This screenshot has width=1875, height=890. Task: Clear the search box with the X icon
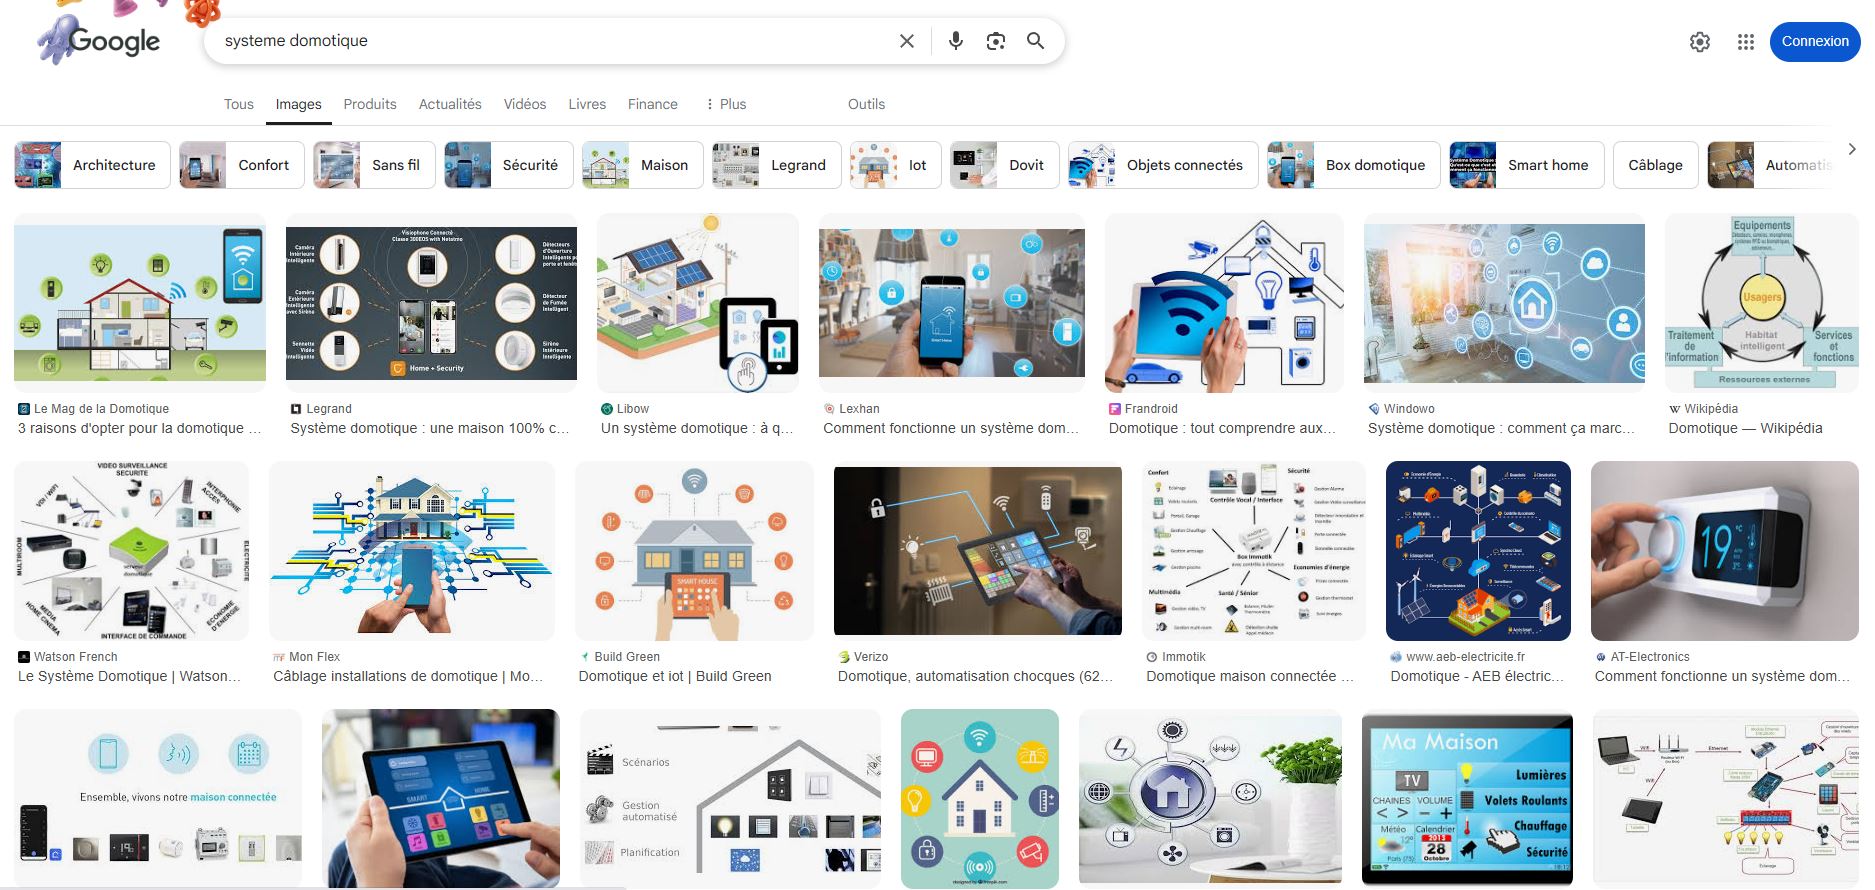(906, 41)
